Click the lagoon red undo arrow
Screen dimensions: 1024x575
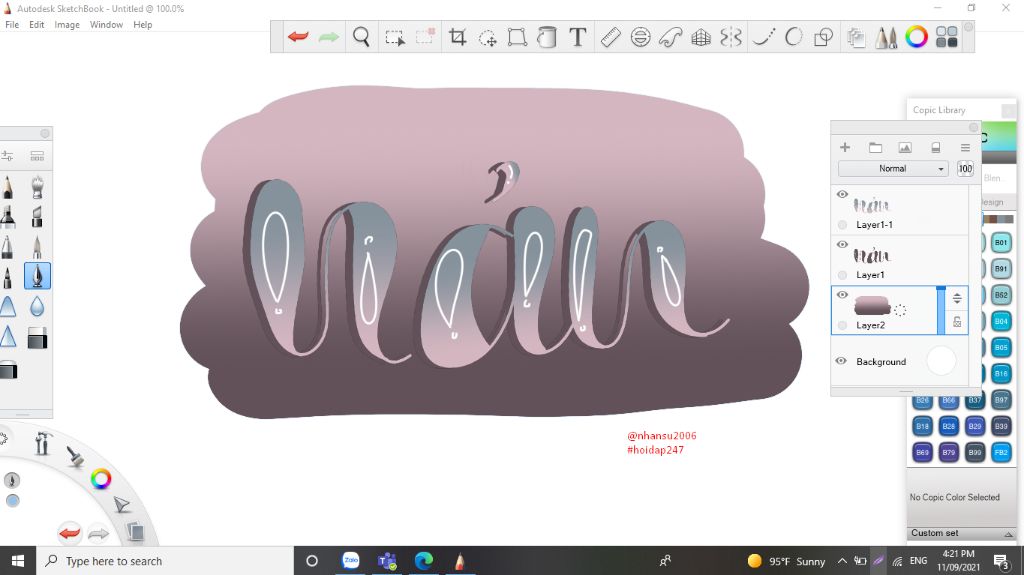tap(69, 533)
